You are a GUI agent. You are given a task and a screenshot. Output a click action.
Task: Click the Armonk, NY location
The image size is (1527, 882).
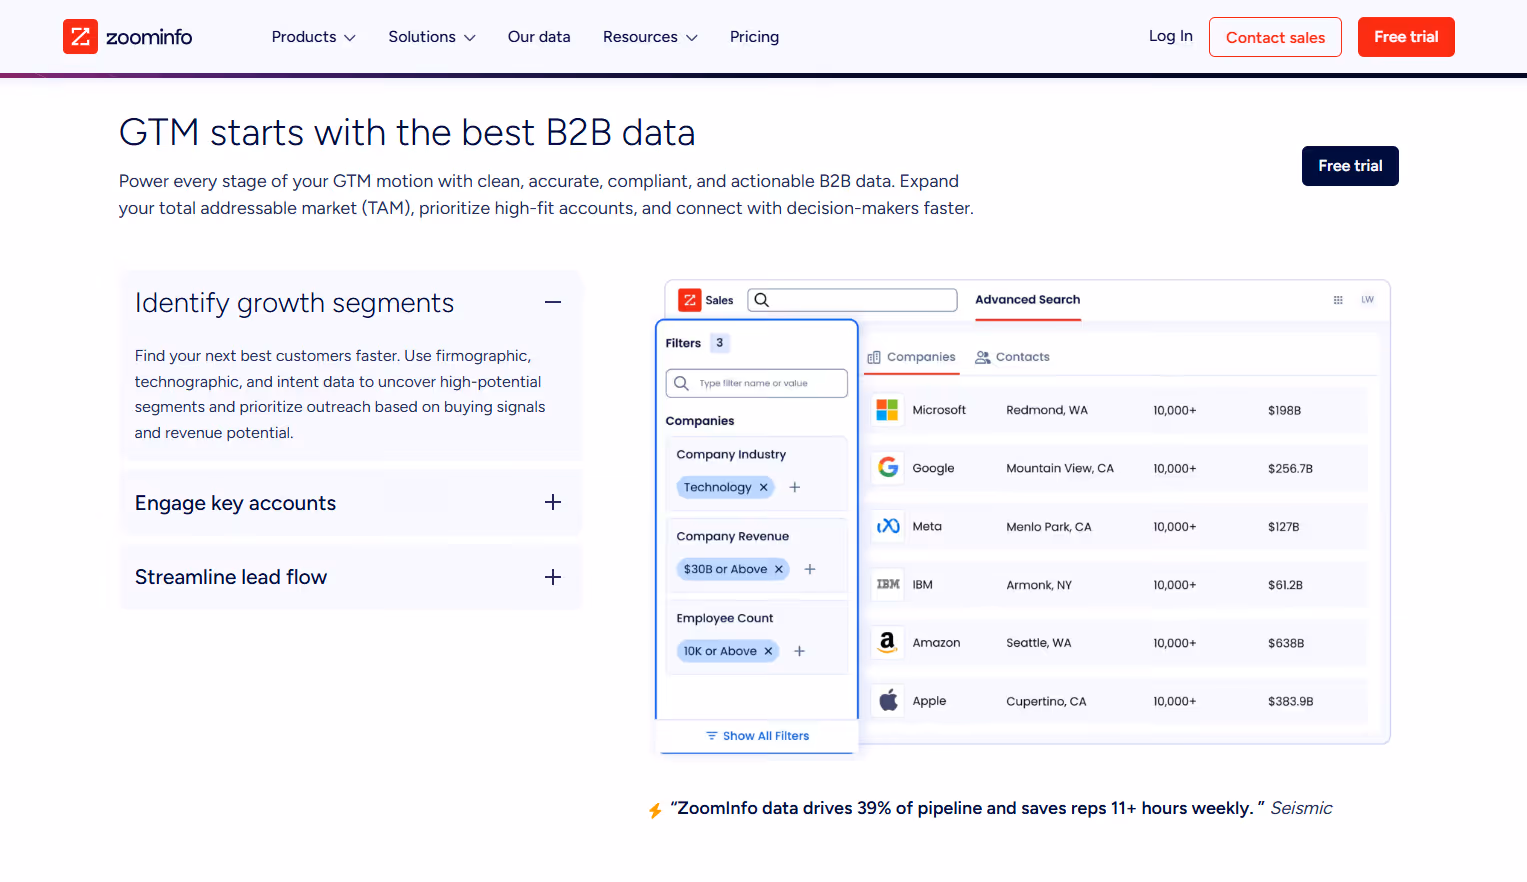(x=1039, y=585)
